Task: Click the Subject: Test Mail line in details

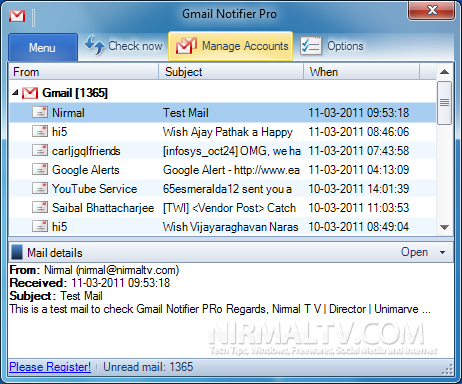Action: pos(56,296)
